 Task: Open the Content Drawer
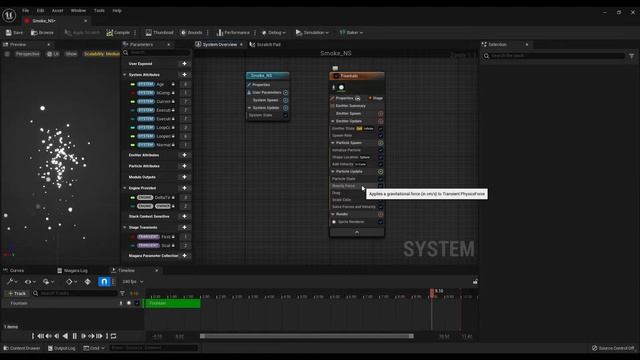(22, 348)
